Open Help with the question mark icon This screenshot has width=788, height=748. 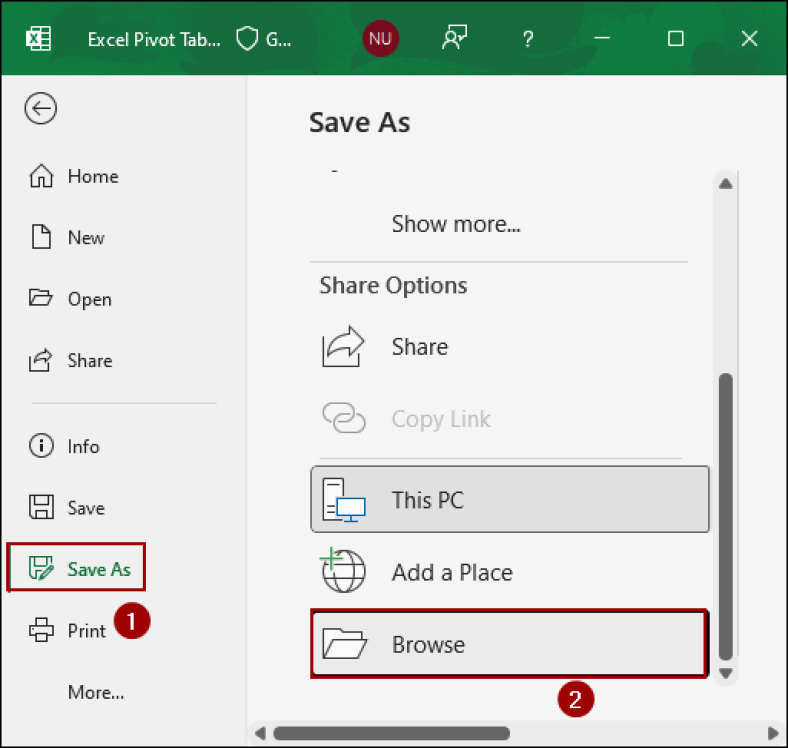(528, 39)
